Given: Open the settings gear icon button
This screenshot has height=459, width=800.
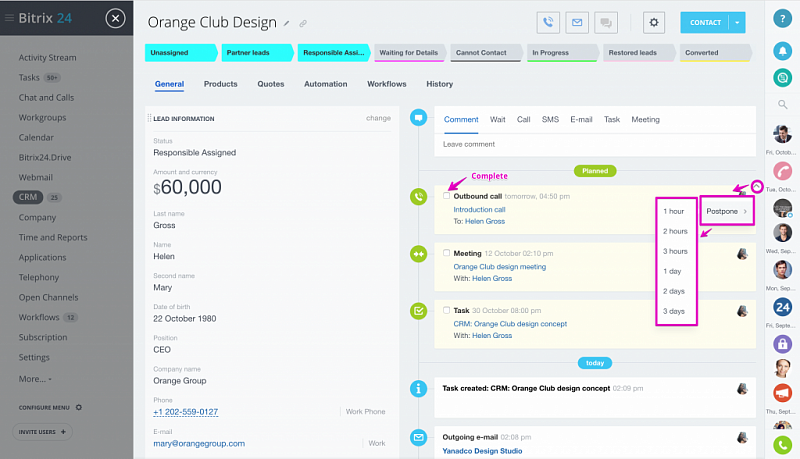Looking at the screenshot, I should coord(654,22).
